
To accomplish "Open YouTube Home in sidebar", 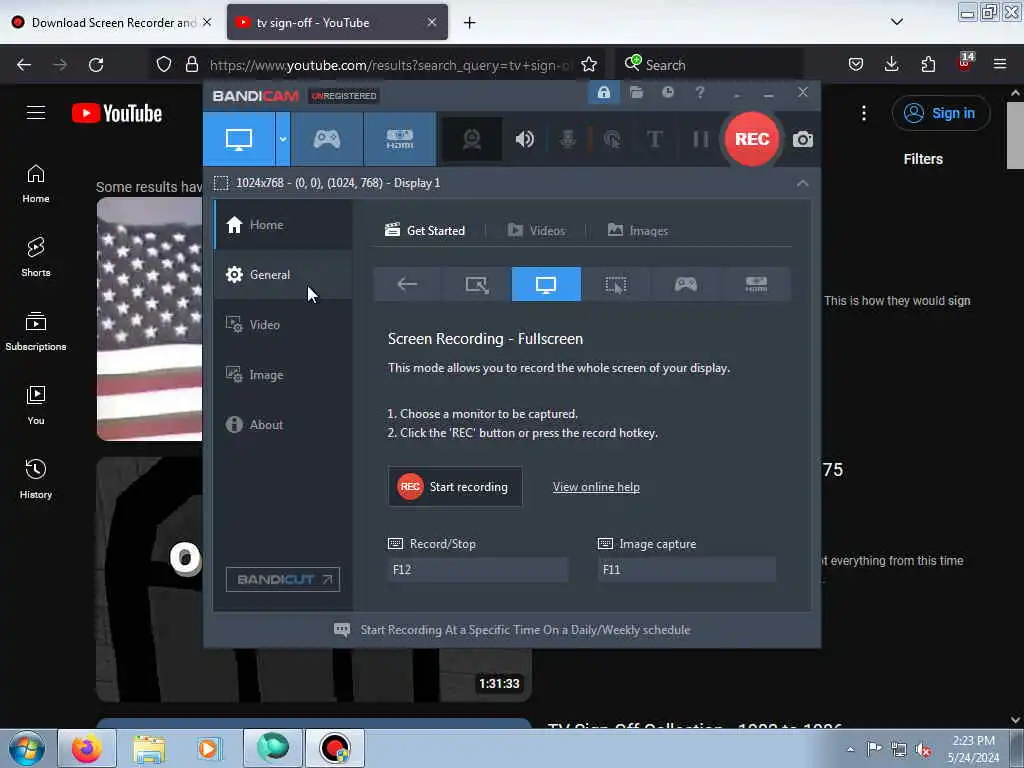I will tap(36, 184).
